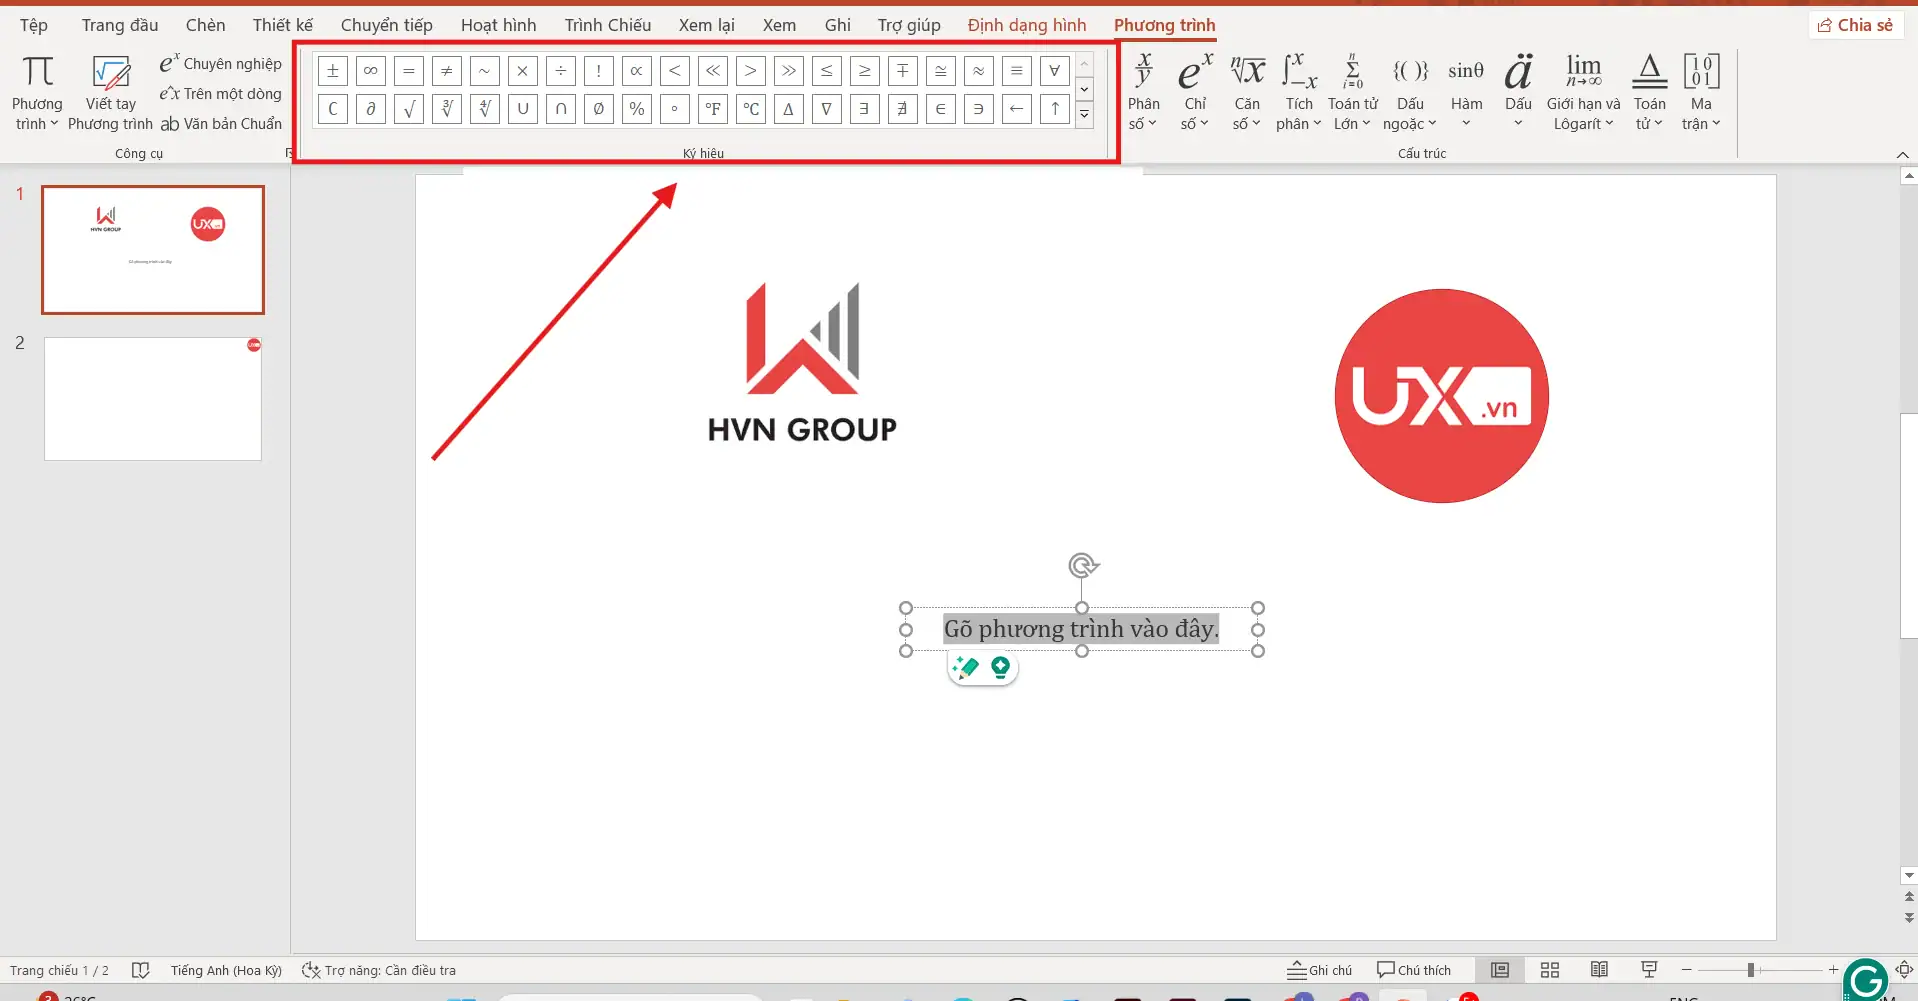
Task: Collapse the ribbon with the chevron
Action: pyautogui.click(x=1902, y=154)
